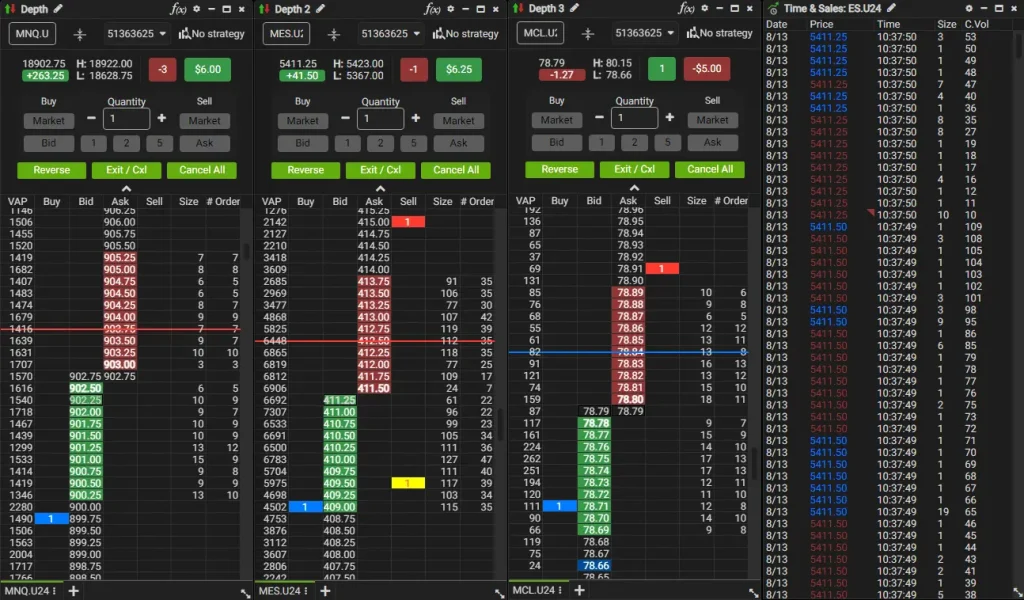This screenshot has width=1024, height=600.
Task: Click center-price icon beside MCL symbol
Action: click(x=590, y=33)
